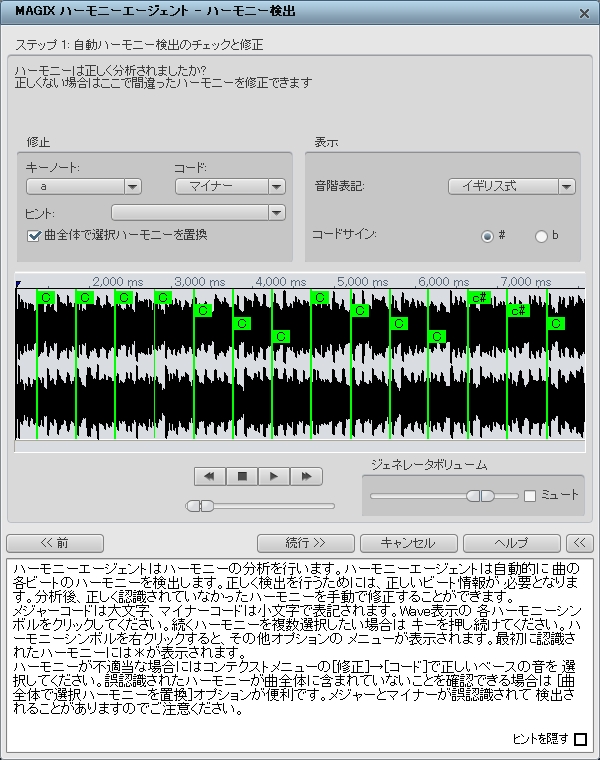
Task: Select the C marker after 7,000 ms
Action: [x=556, y=323]
